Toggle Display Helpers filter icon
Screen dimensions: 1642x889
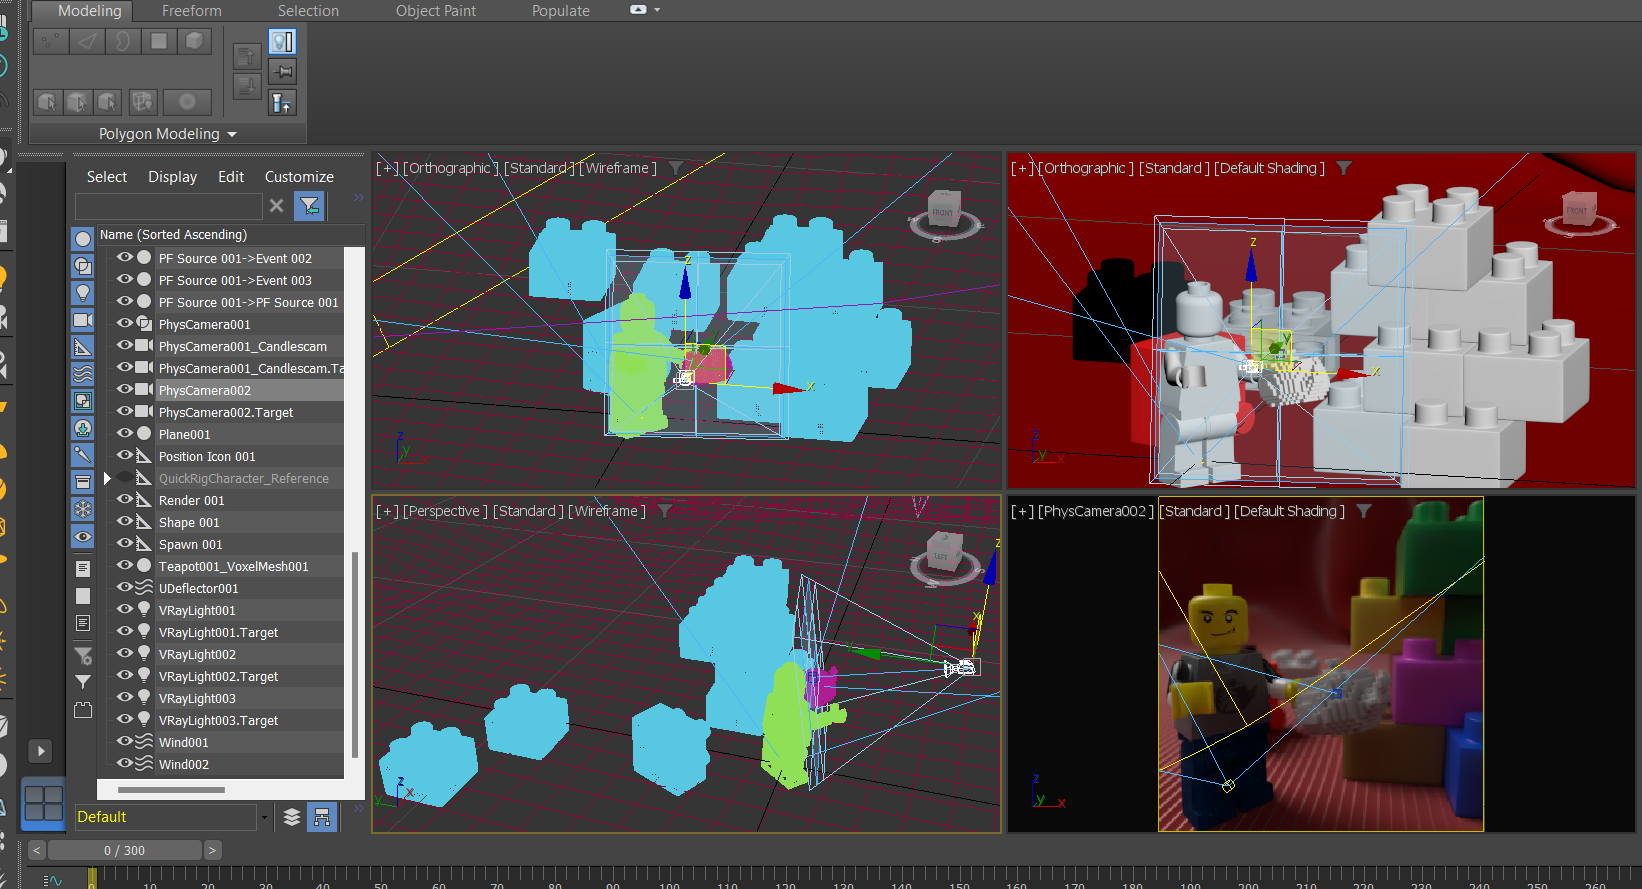pos(83,347)
